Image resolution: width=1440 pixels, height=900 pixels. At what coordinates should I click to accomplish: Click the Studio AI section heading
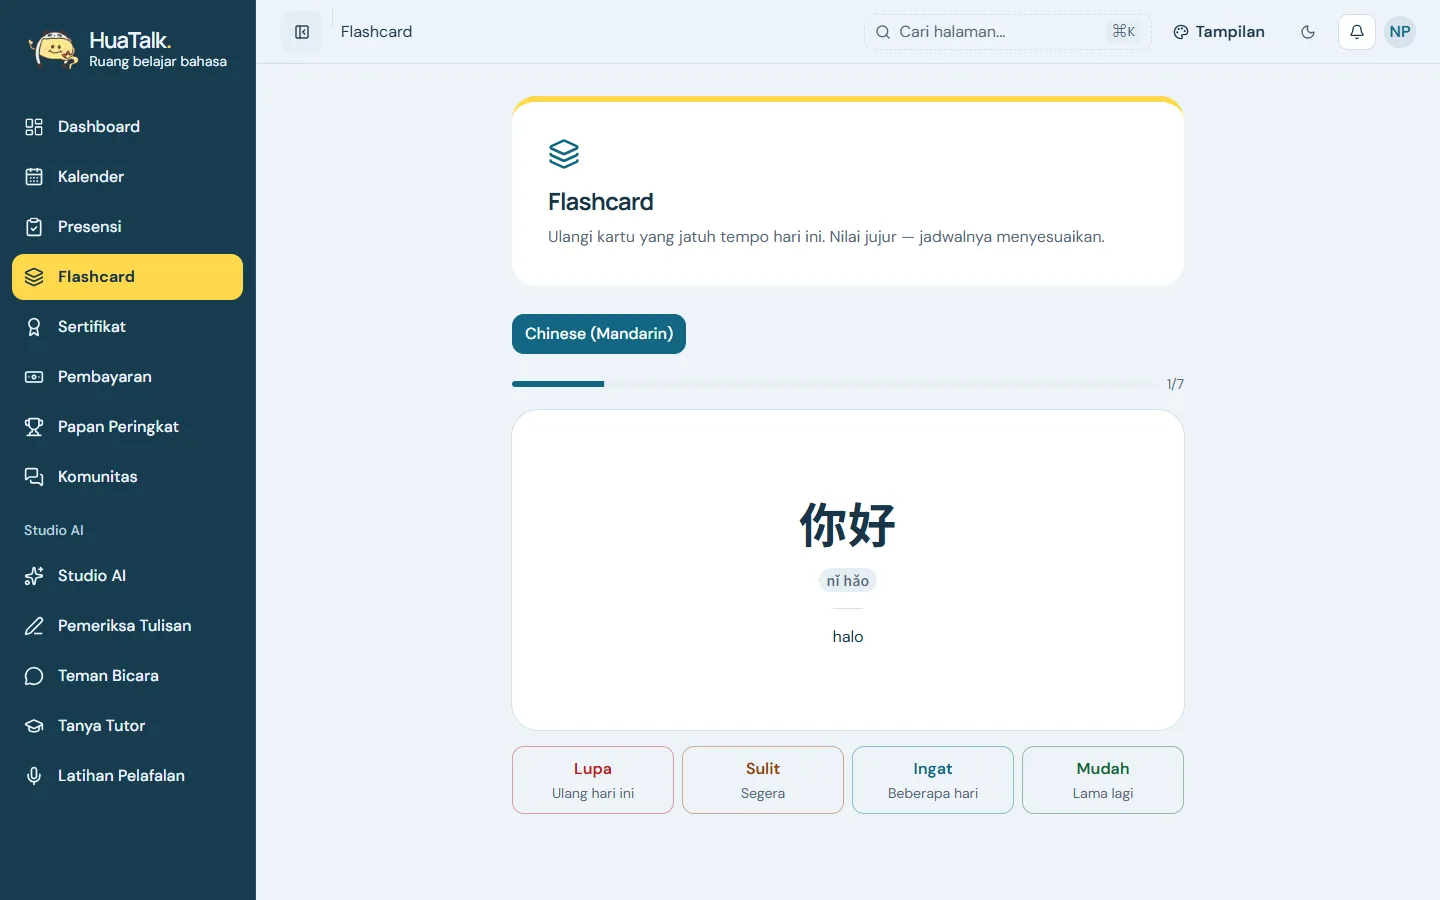tap(54, 530)
